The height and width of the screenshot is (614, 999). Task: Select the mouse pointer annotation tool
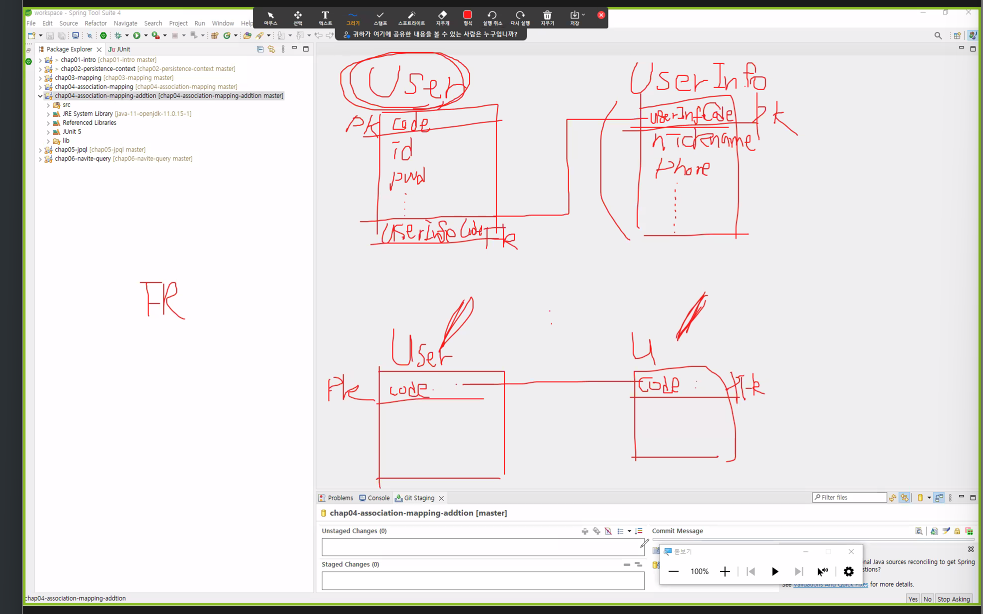click(270, 18)
